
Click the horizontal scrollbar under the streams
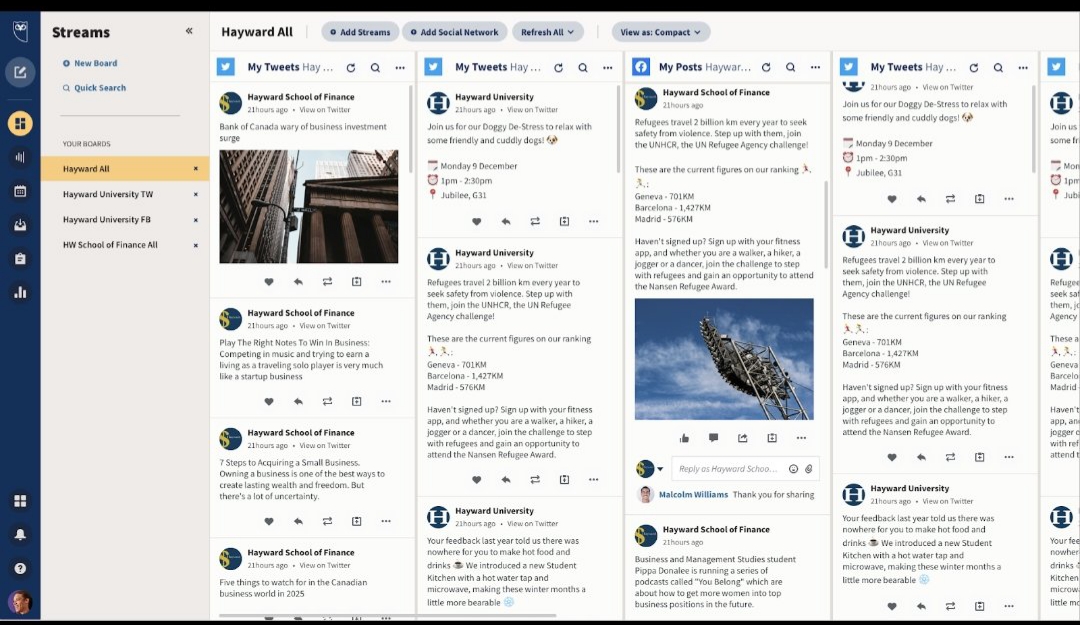pos(387,615)
